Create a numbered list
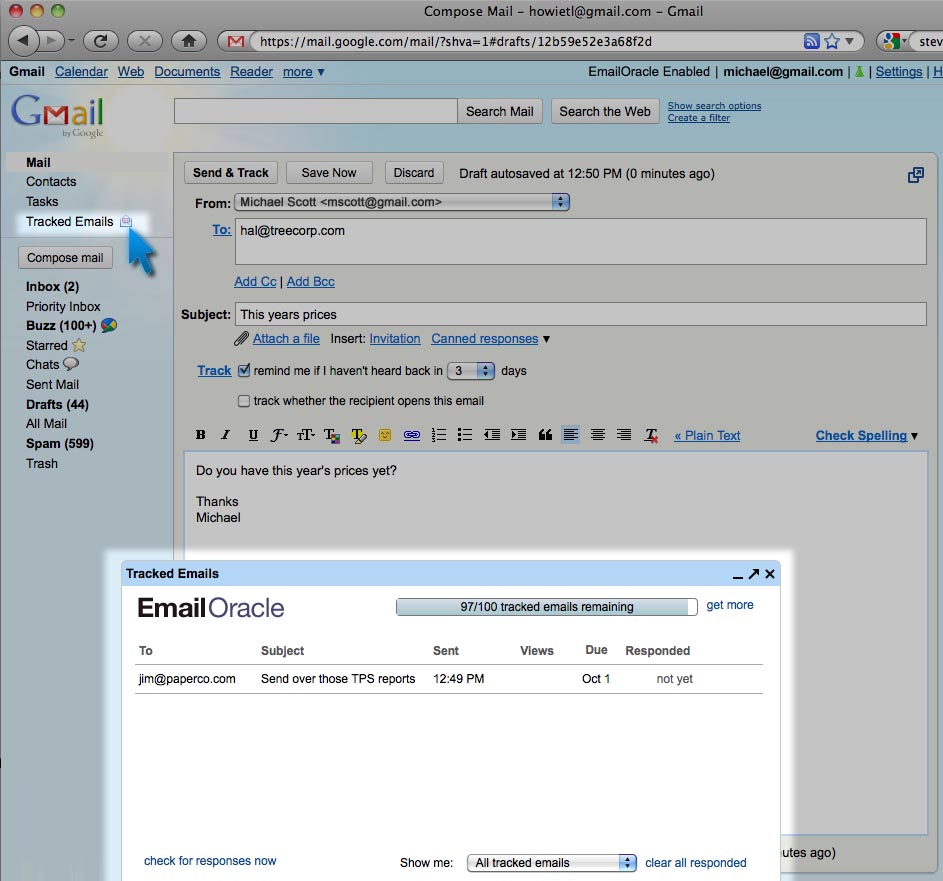943x881 pixels. [x=439, y=435]
